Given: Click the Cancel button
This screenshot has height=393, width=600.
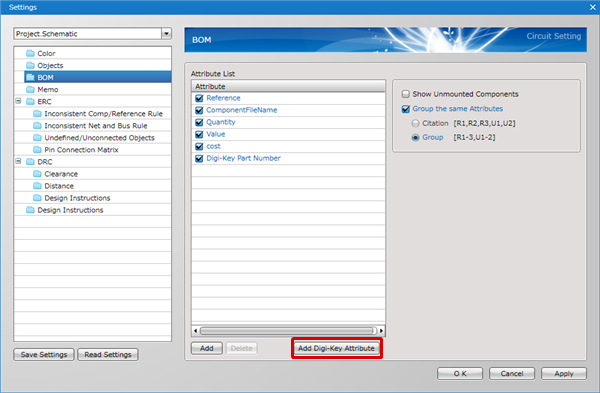Looking at the screenshot, I should click(x=512, y=373).
